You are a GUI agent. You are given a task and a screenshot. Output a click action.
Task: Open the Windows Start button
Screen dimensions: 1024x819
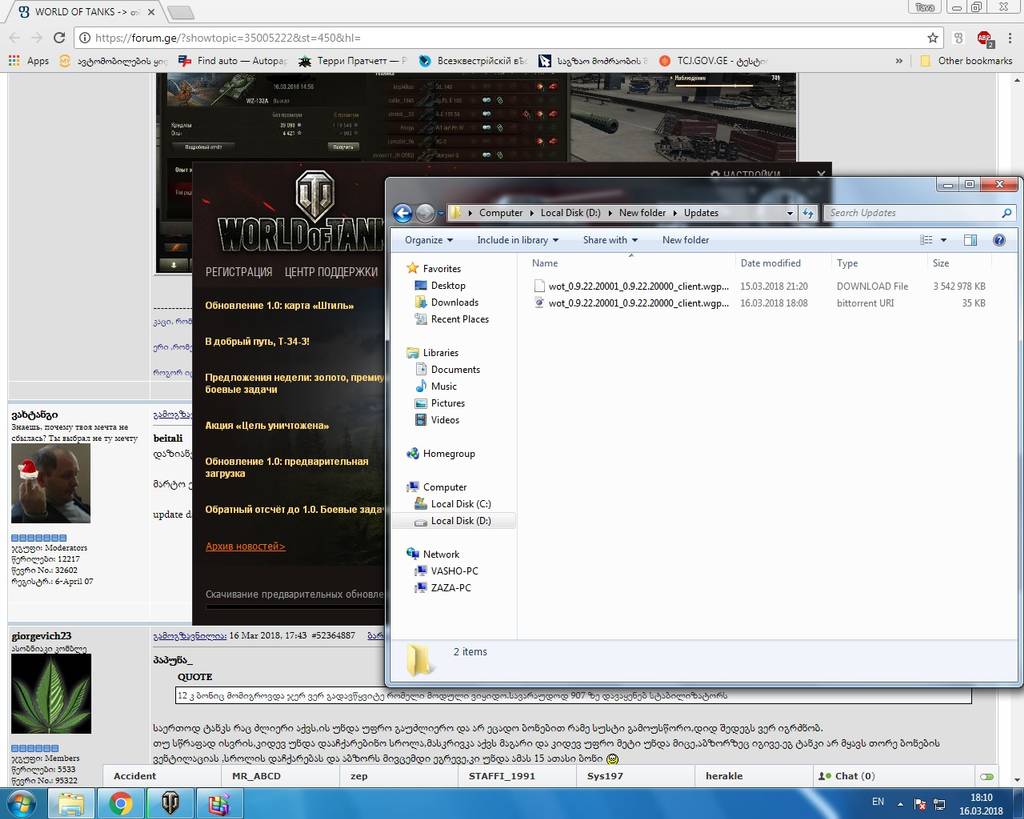[22, 803]
